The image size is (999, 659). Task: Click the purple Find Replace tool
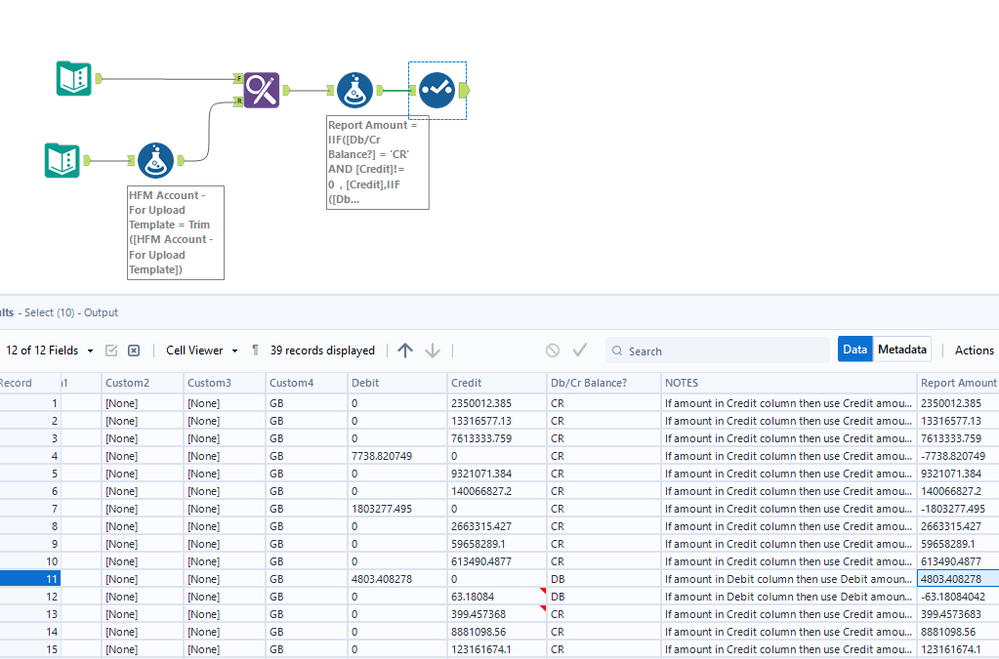261,90
